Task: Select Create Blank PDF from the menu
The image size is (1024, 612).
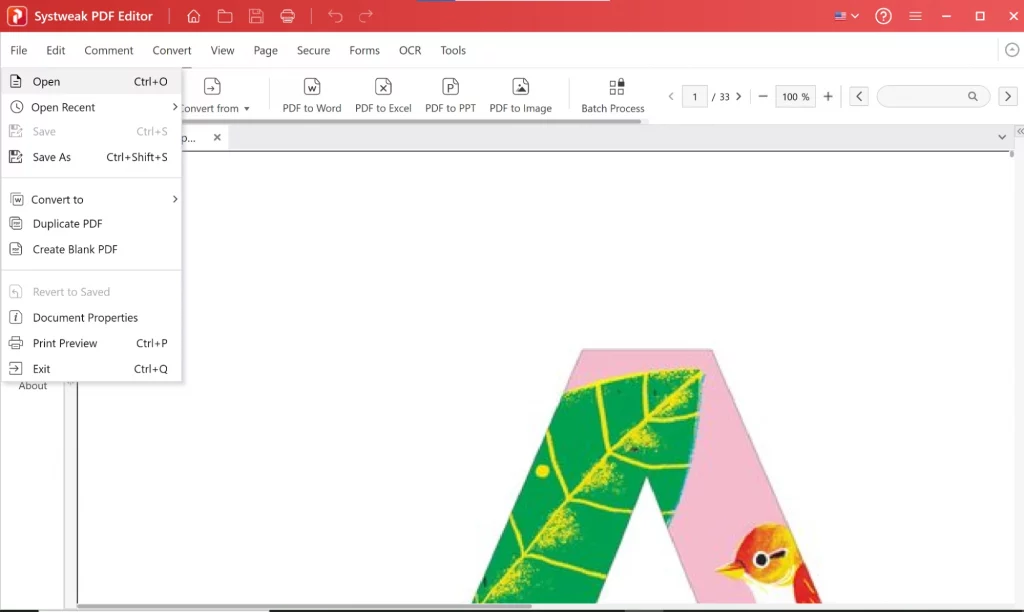Action: click(x=72, y=249)
